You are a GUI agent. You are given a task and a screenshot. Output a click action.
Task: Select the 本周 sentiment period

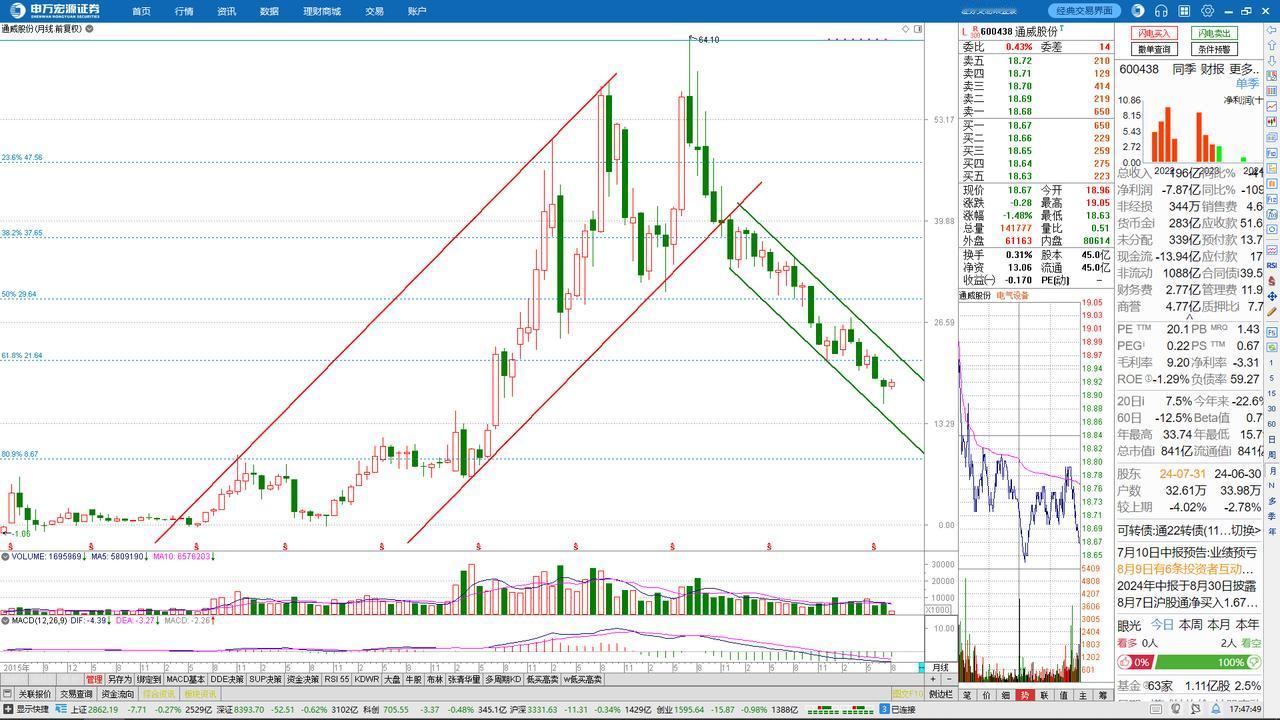click(x=1190, y=625)
